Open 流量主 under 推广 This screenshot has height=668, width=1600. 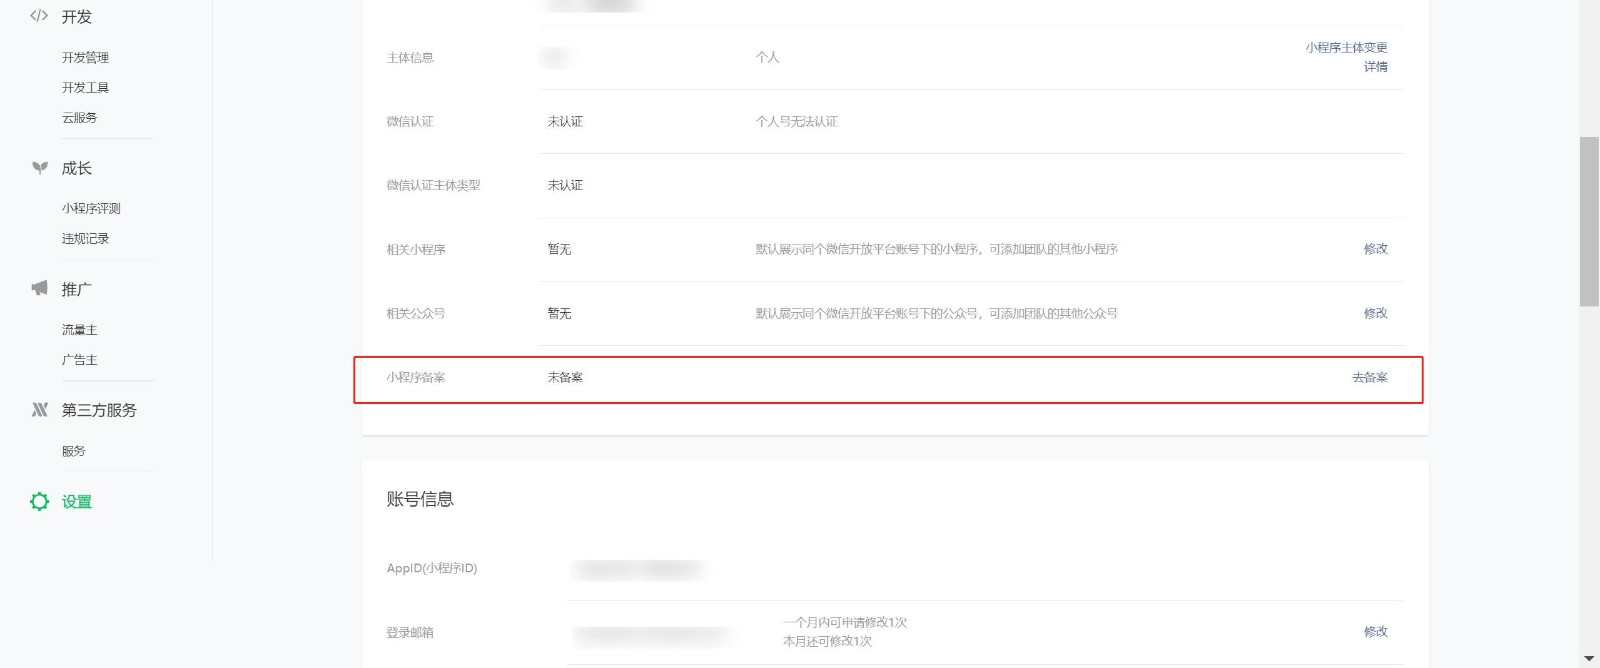point(79,330)
